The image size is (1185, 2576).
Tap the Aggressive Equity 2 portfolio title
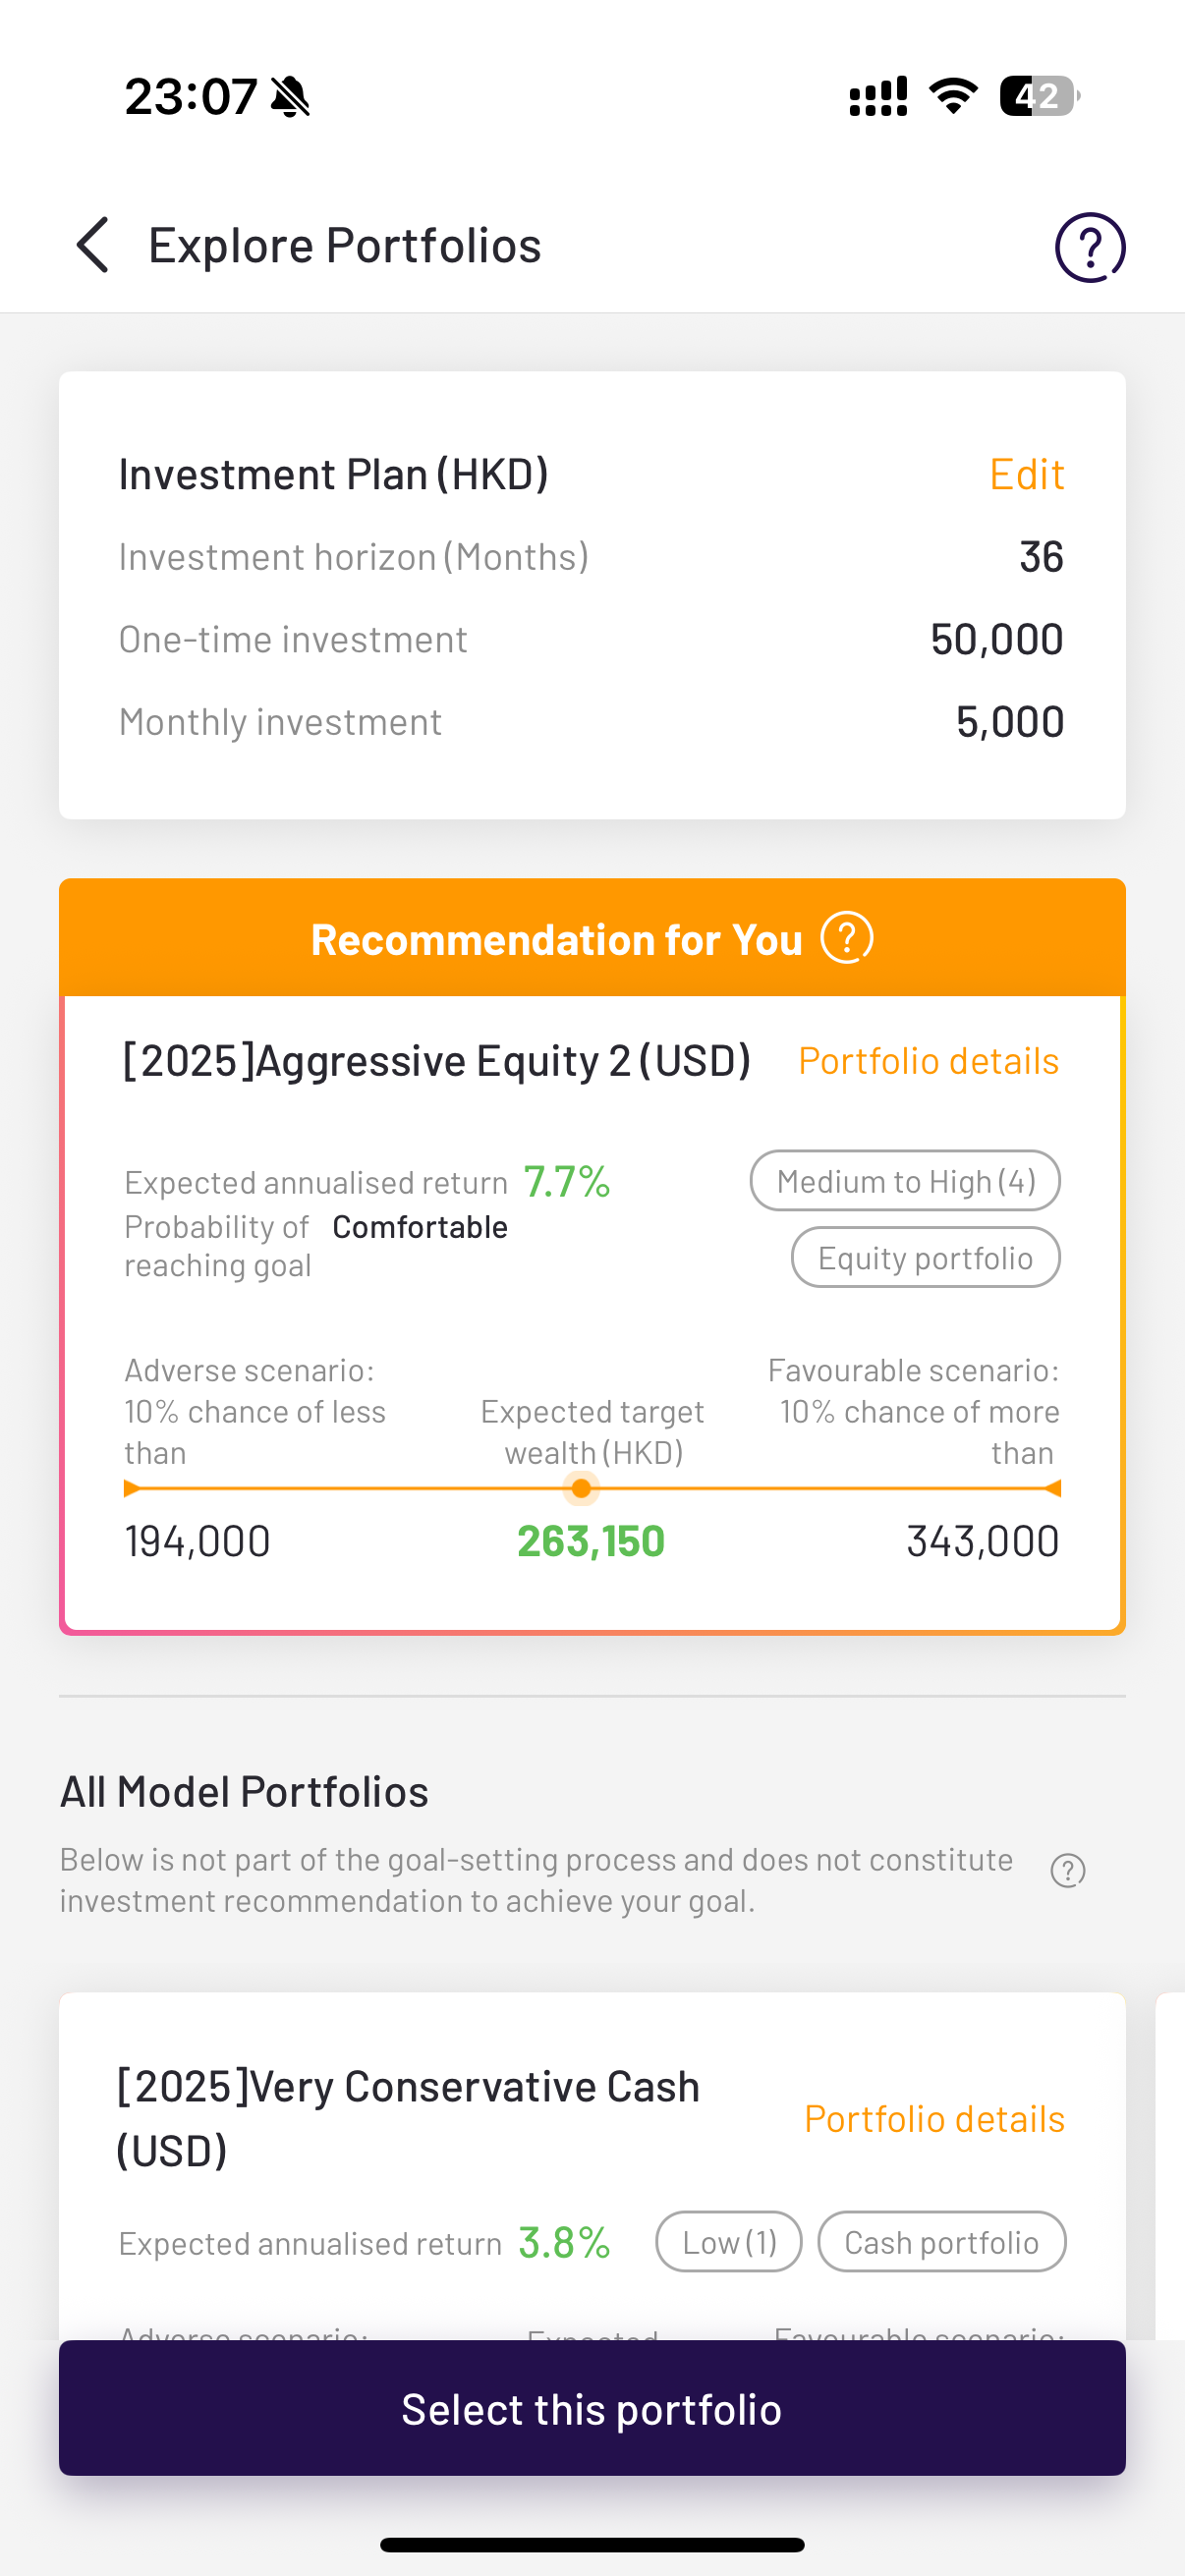click(x=436, y=1061)
